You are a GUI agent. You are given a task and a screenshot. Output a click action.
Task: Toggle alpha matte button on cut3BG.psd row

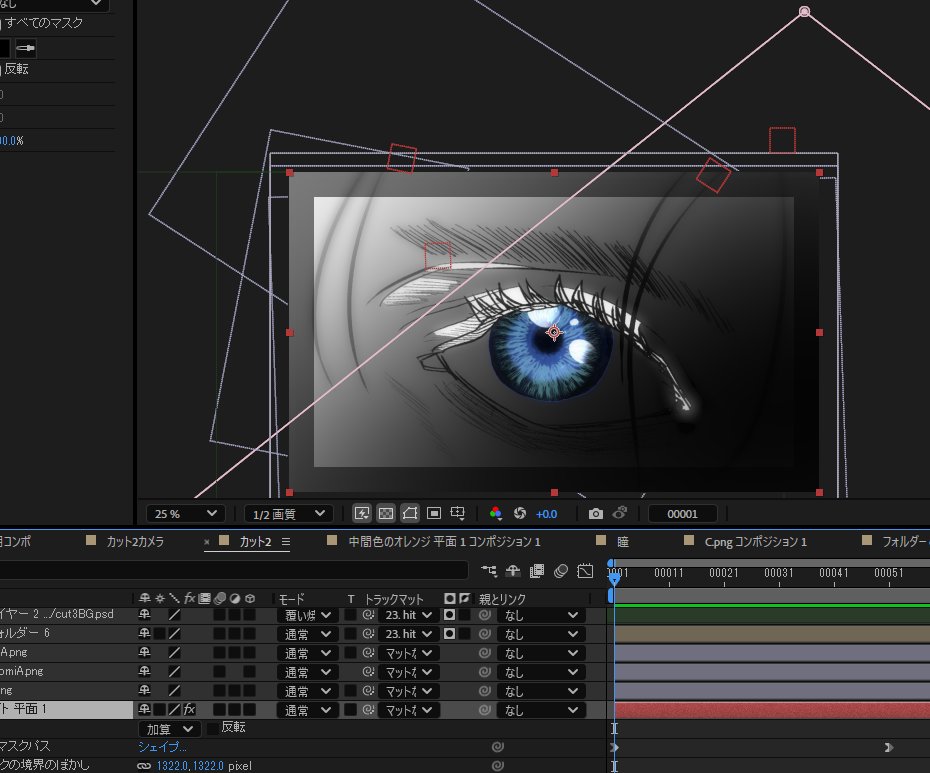450,615
